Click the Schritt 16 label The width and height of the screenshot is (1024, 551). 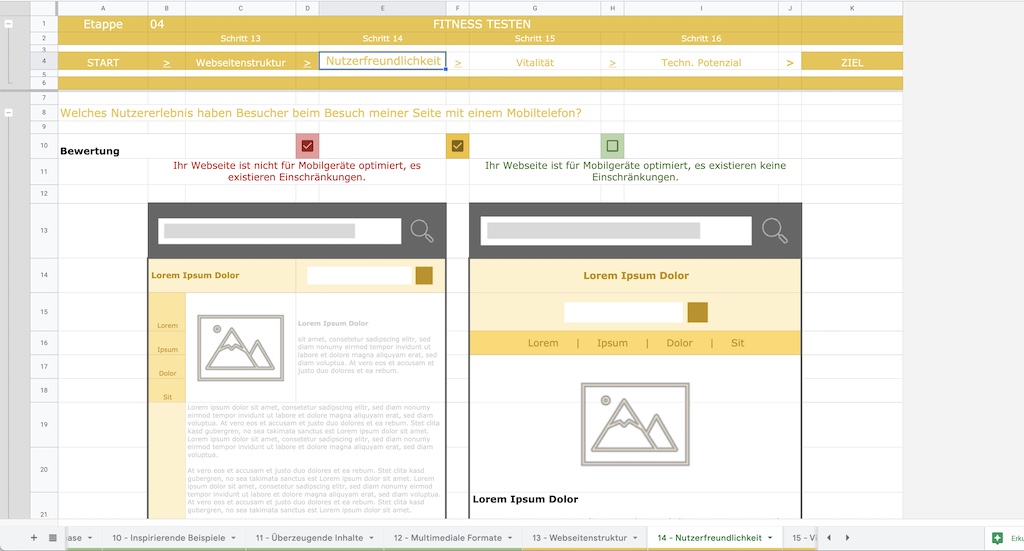(701, 39)
